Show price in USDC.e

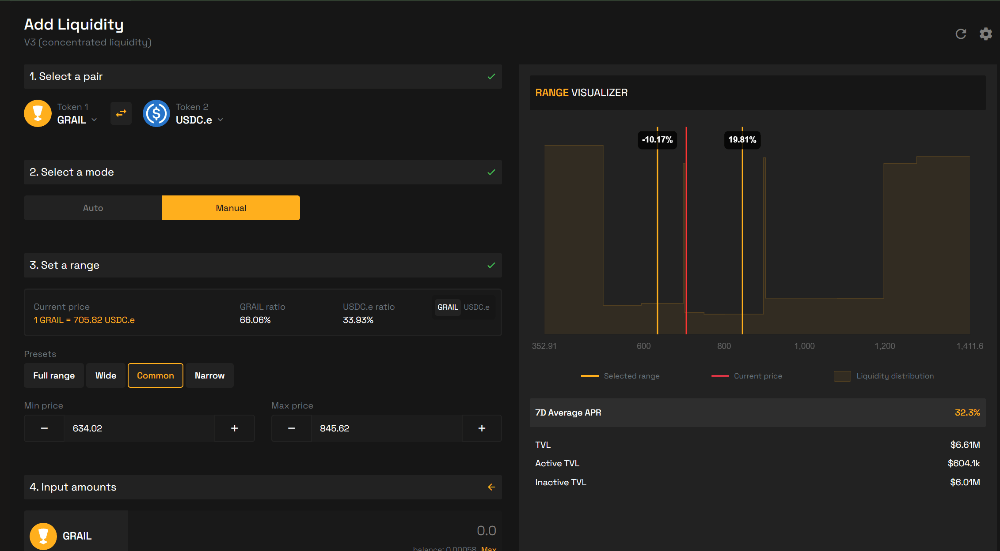pyautogui.click(x=476, y=307)
